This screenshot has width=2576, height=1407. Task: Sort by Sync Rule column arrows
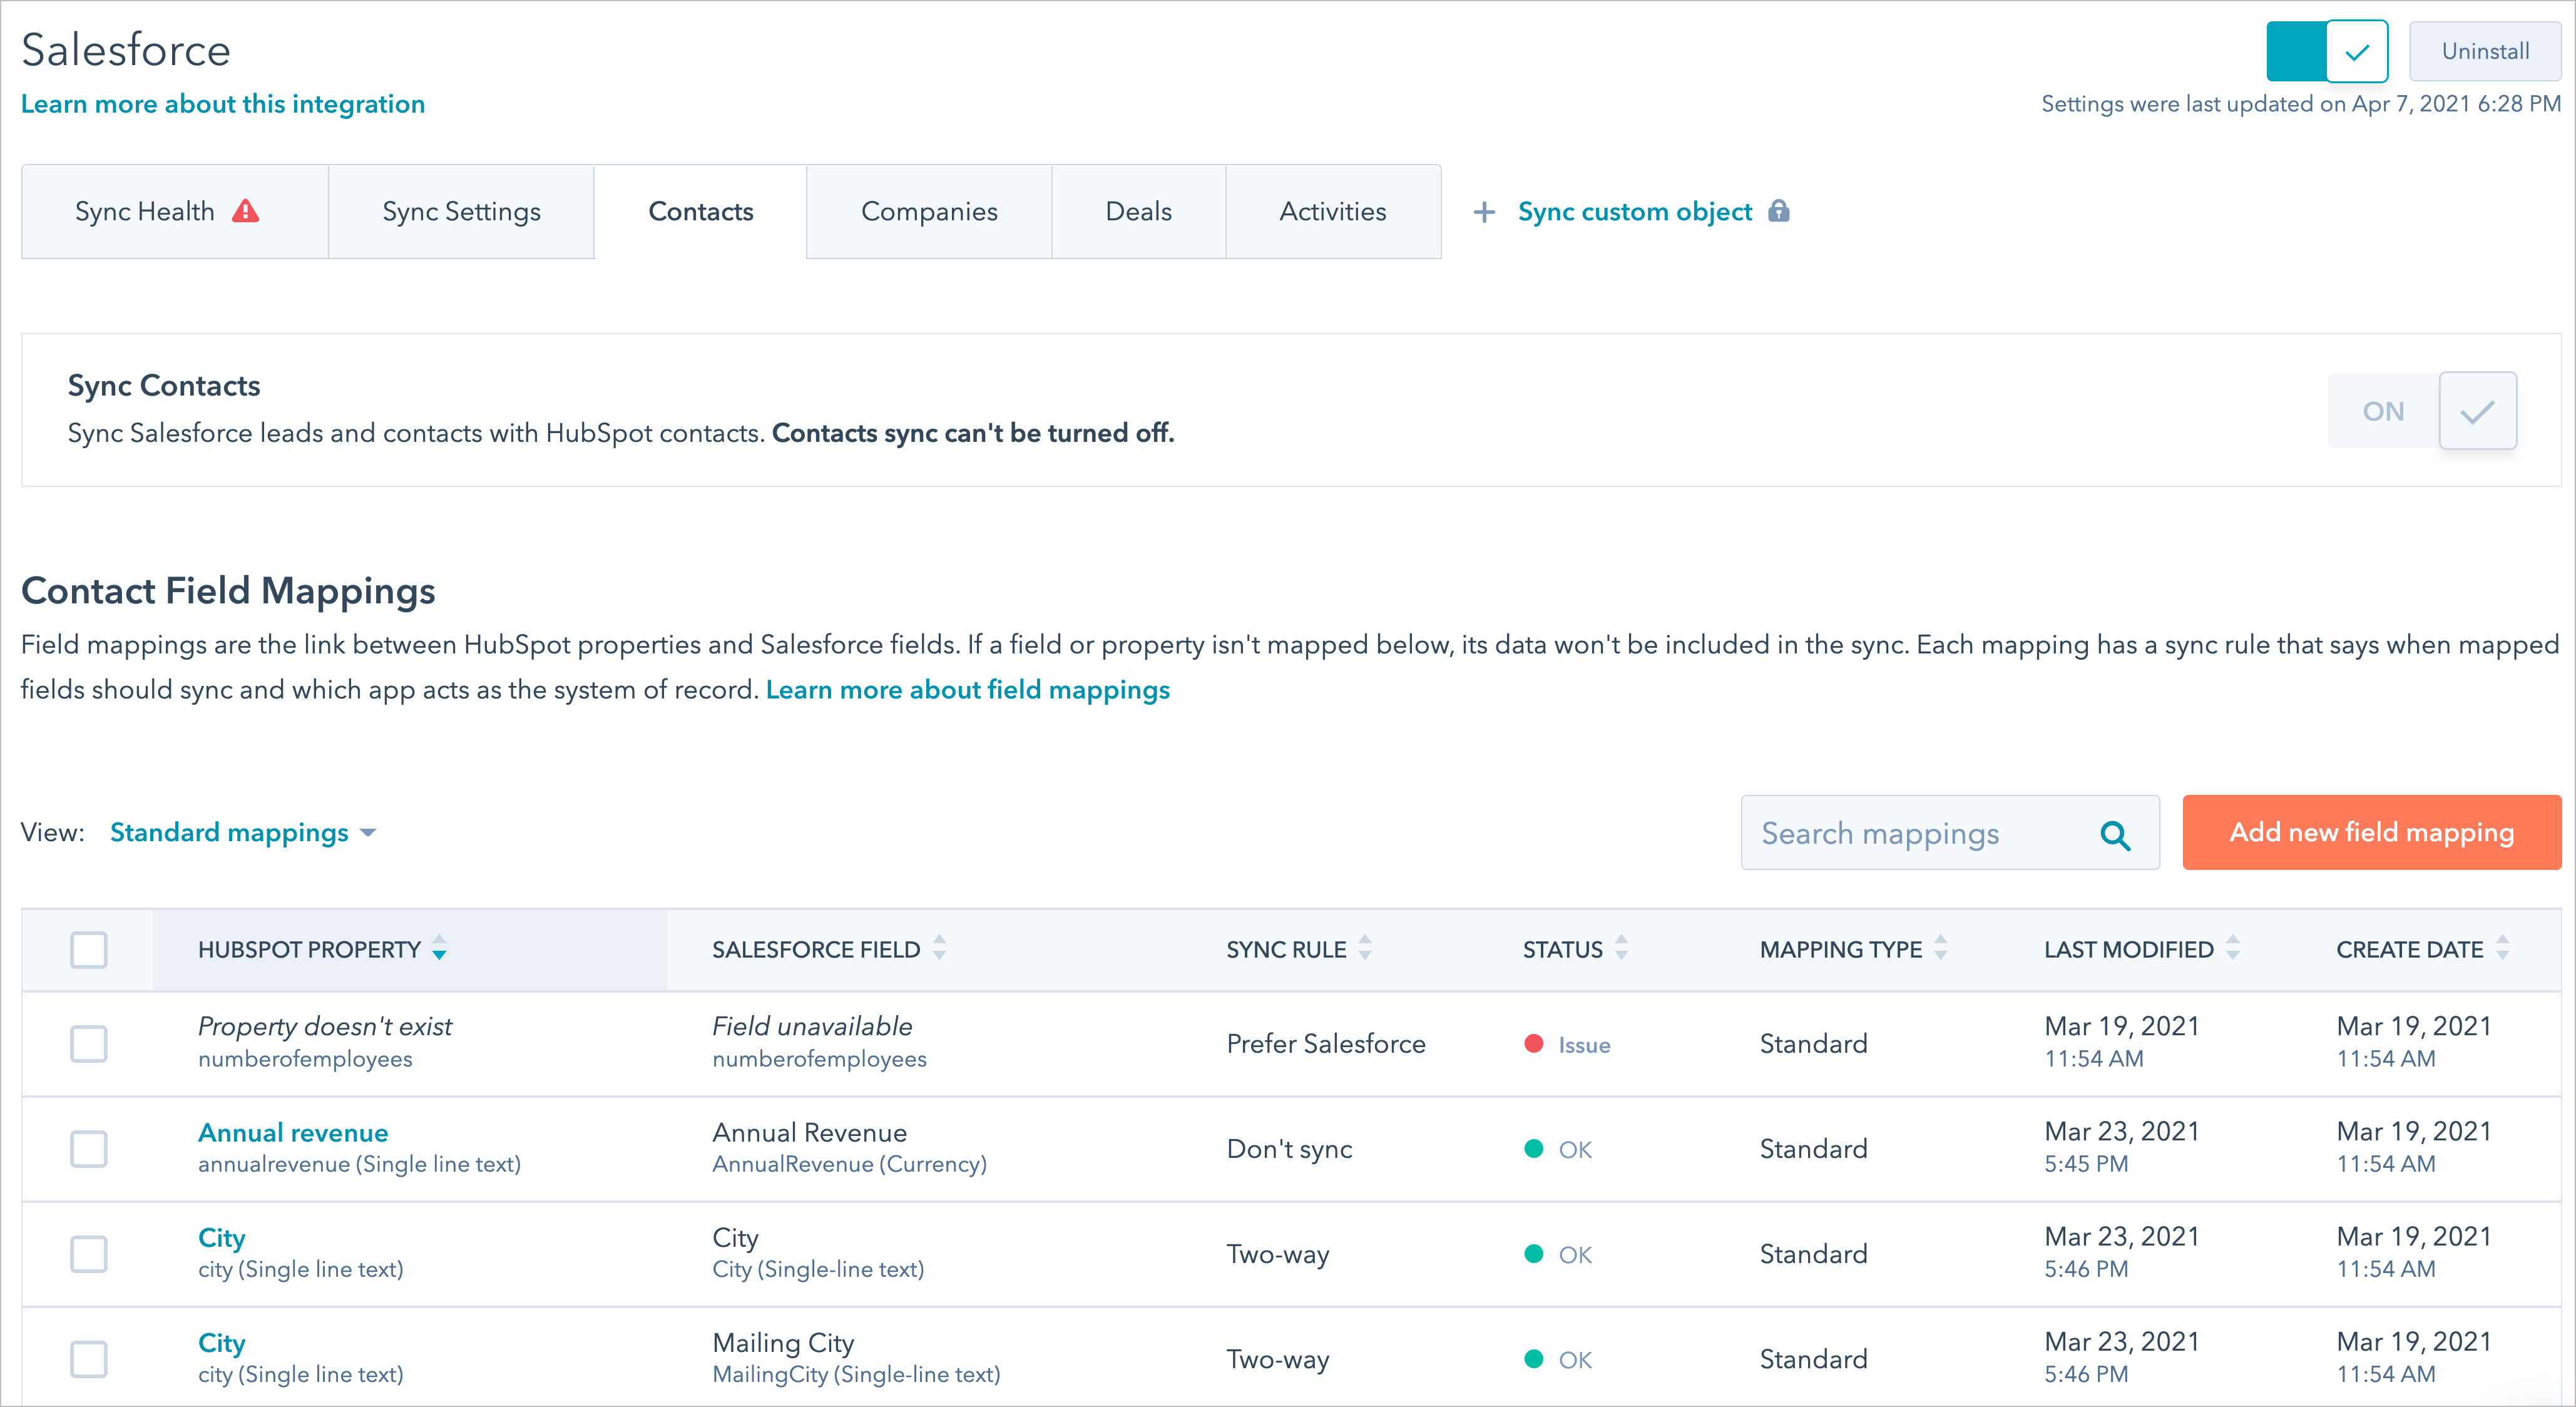point(1365,948)
